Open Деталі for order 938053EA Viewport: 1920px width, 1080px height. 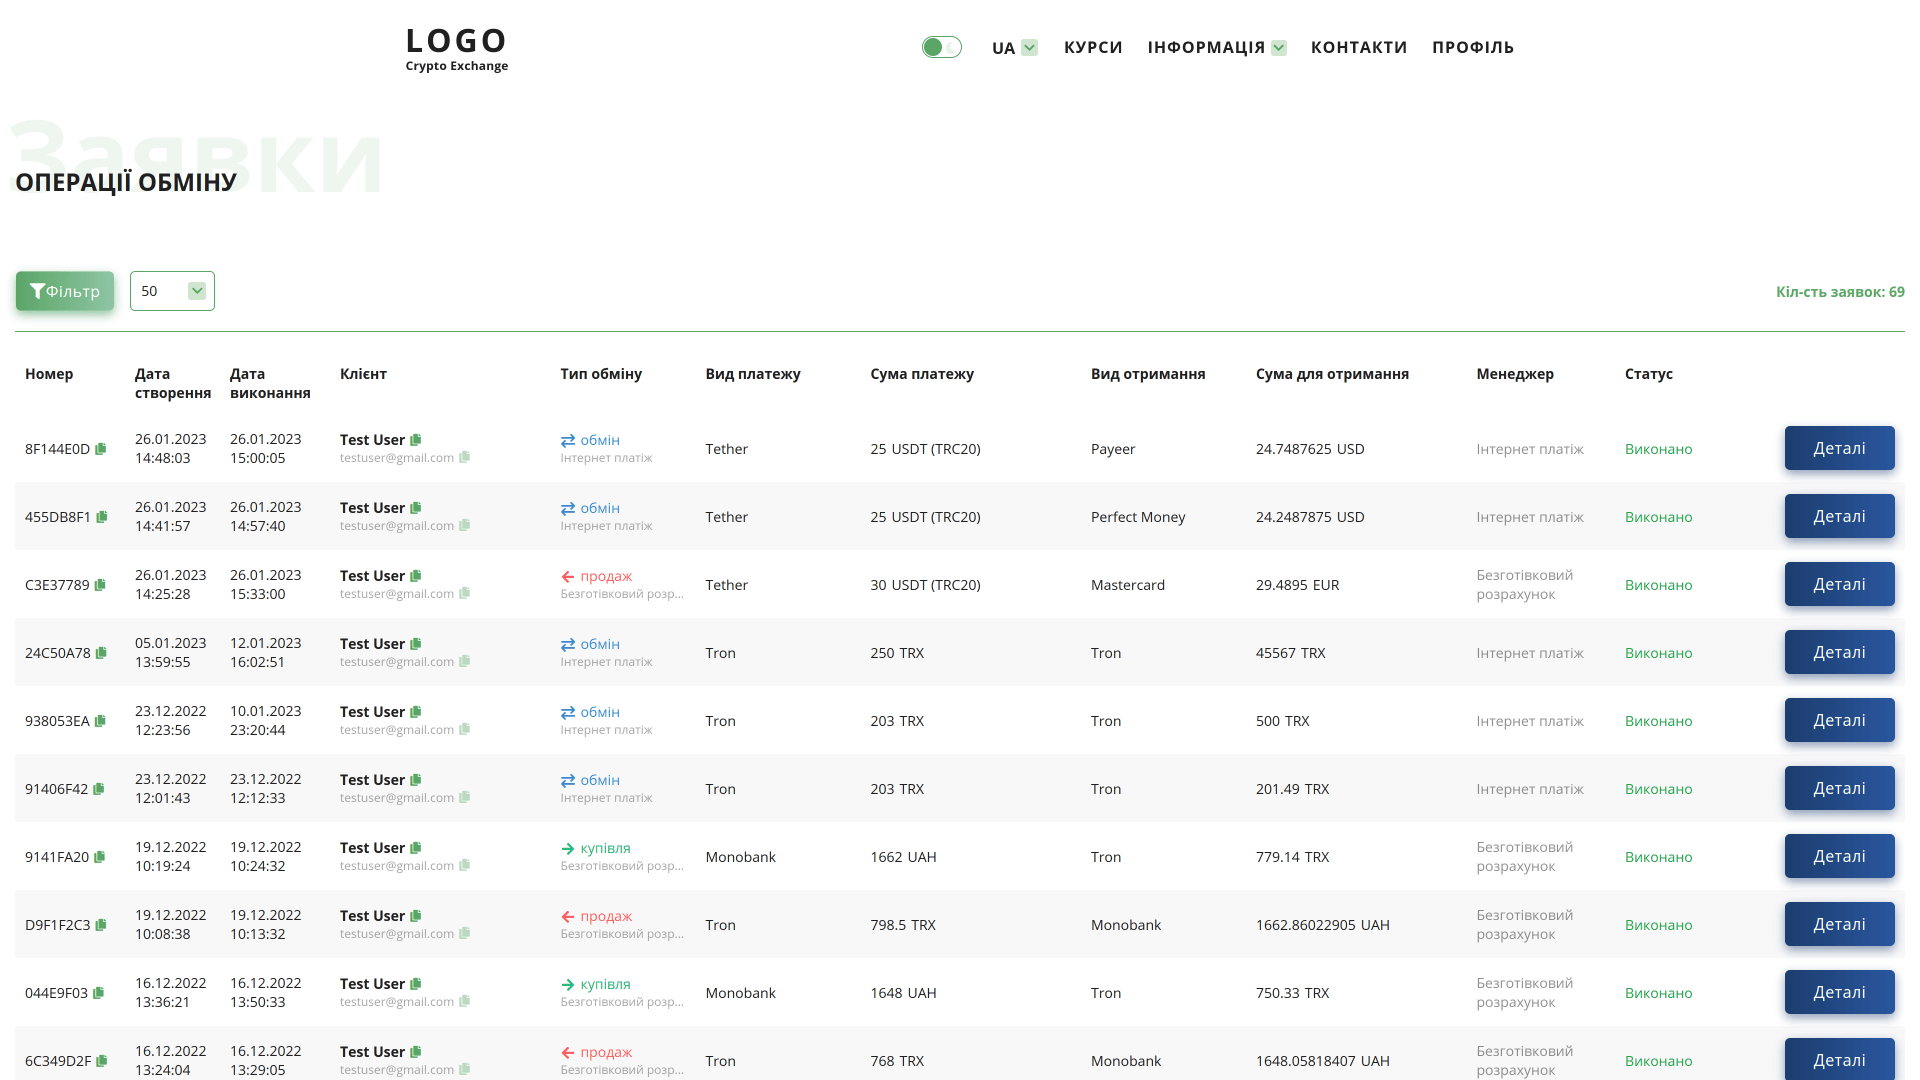1839,720
